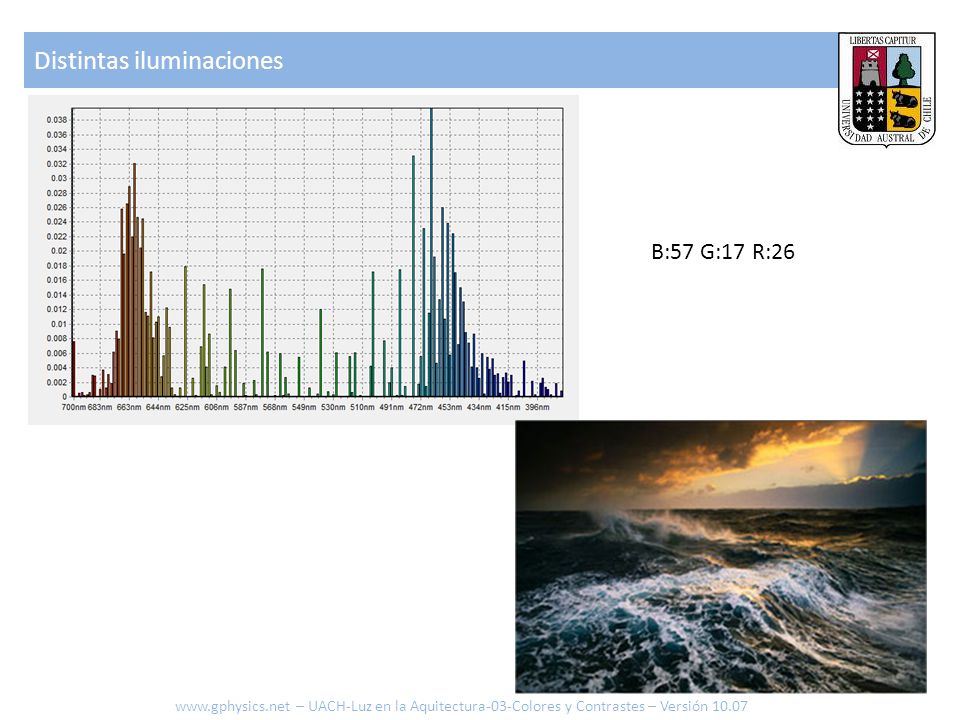Click the '453nm' x-axis label
Image resolution: width=960 pixels, height=720 pixels.
449,407
